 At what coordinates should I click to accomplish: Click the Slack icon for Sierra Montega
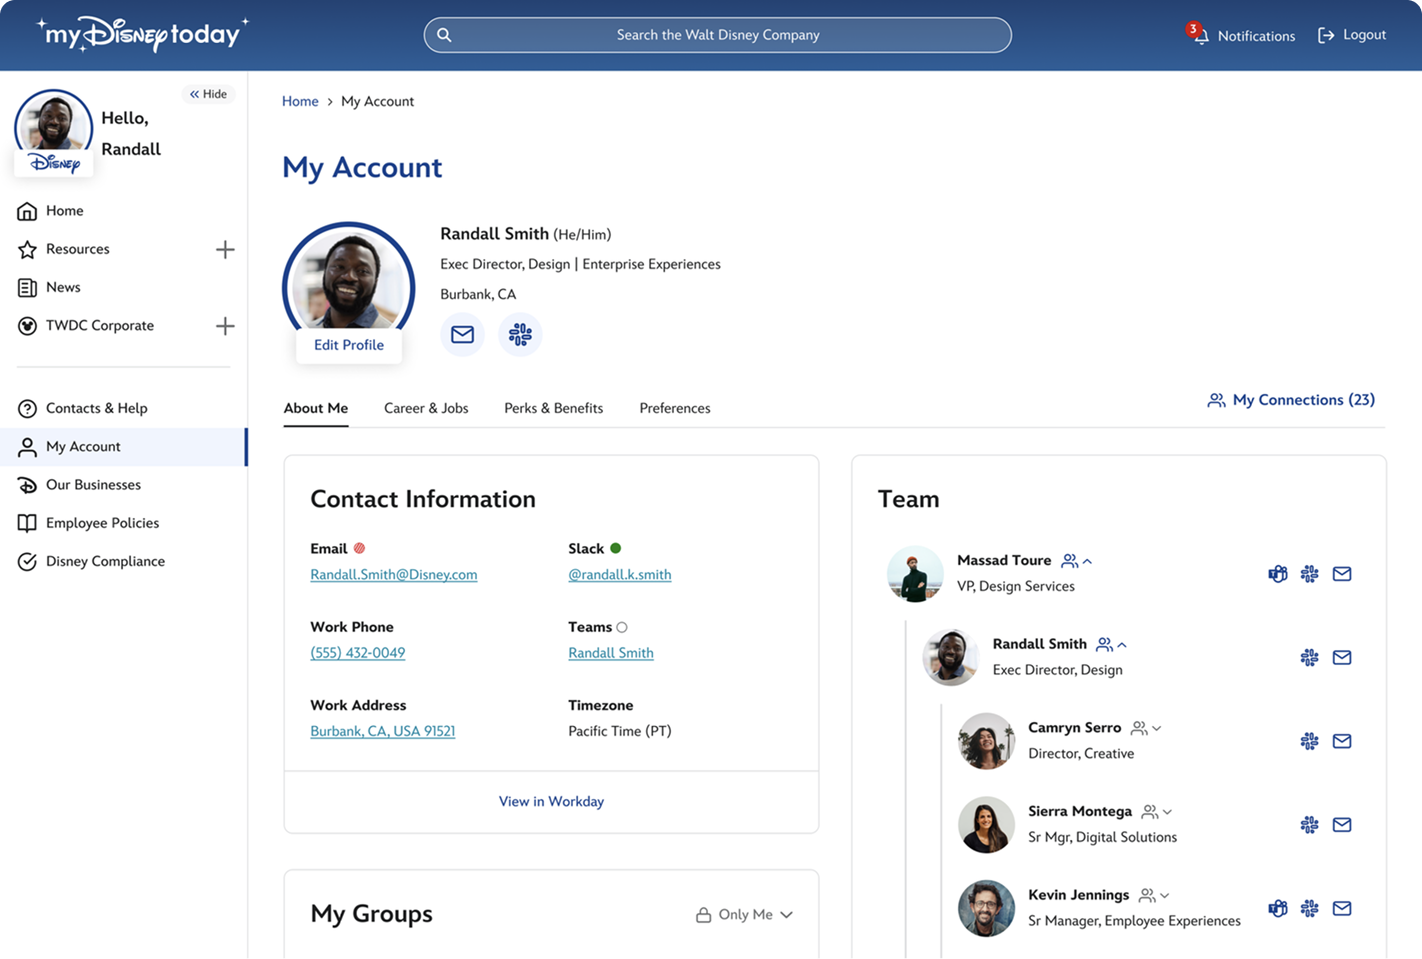point(1309,825)
